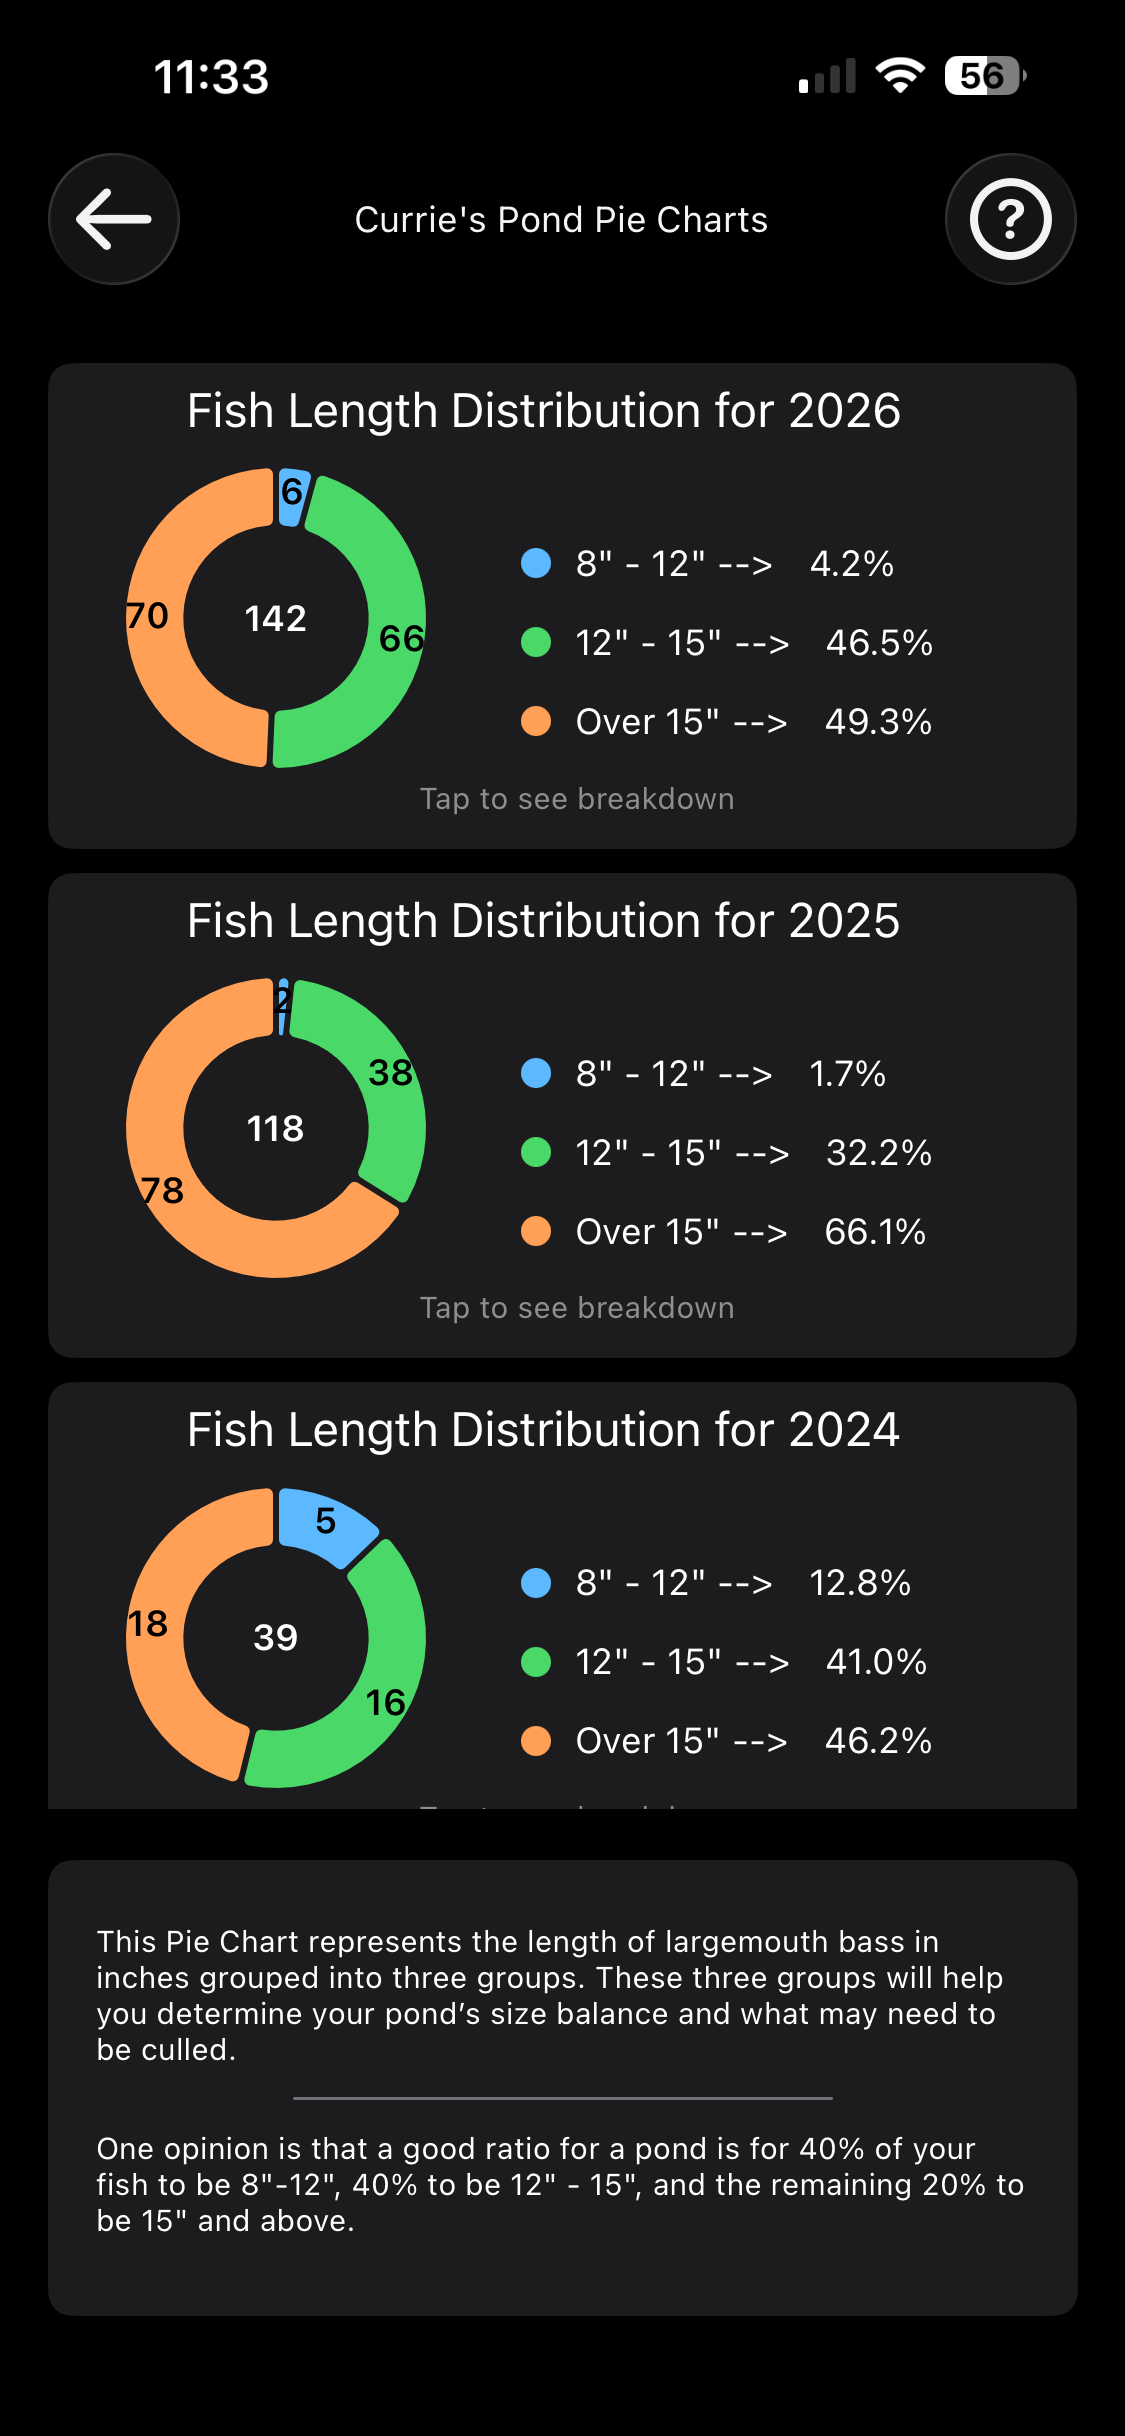Click the 2026 donut chart center total 142
This screenshot has height=2436, width=1125.
276,619
